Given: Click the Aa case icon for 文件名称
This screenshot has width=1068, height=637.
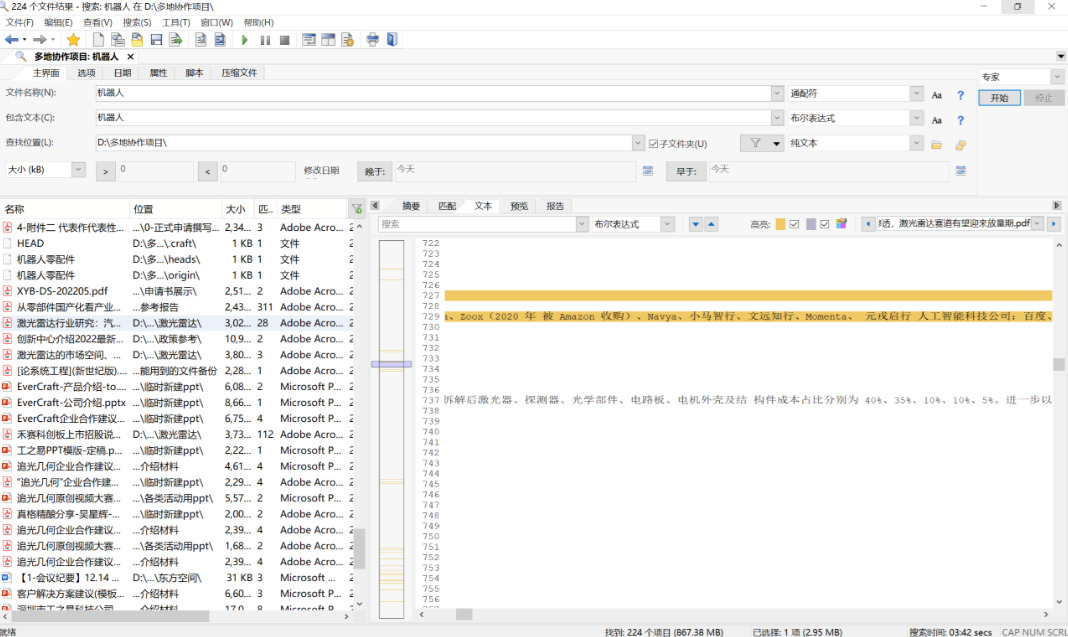Looking at the screenshot, I should (937, 95).
